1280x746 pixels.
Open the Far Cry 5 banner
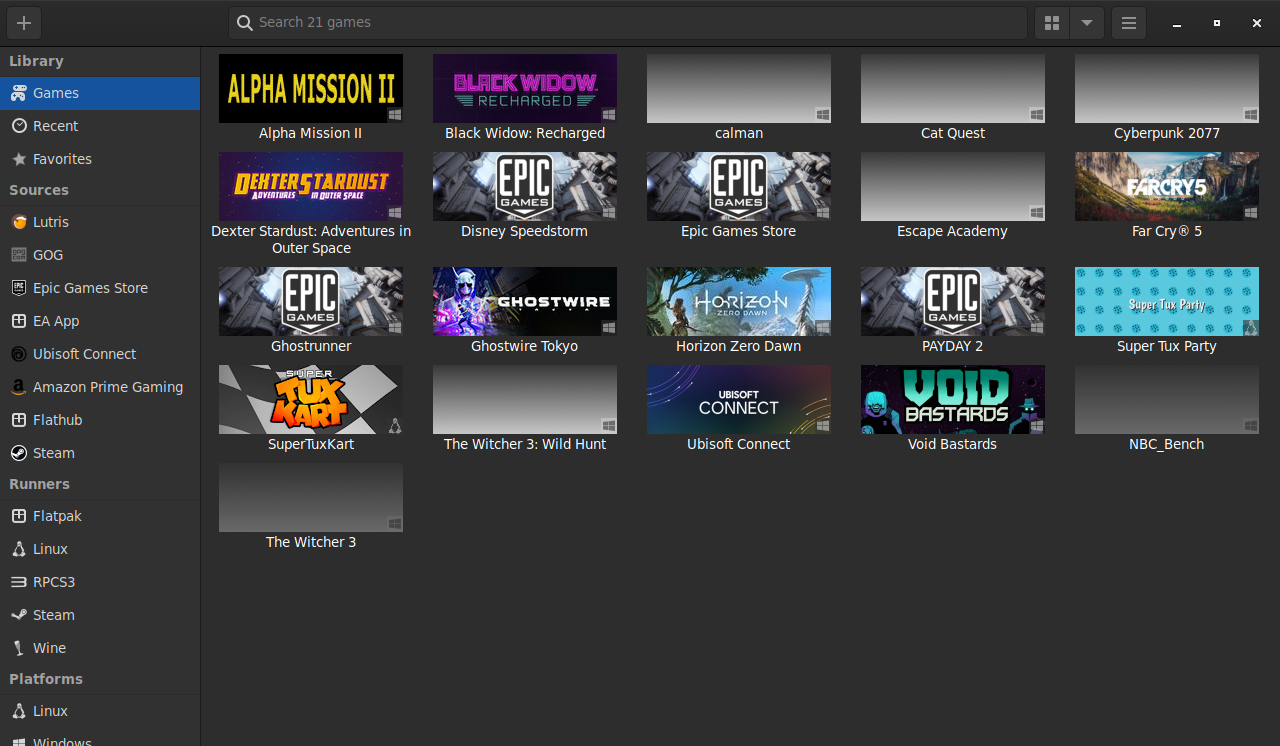click(x=1167, y=186)
